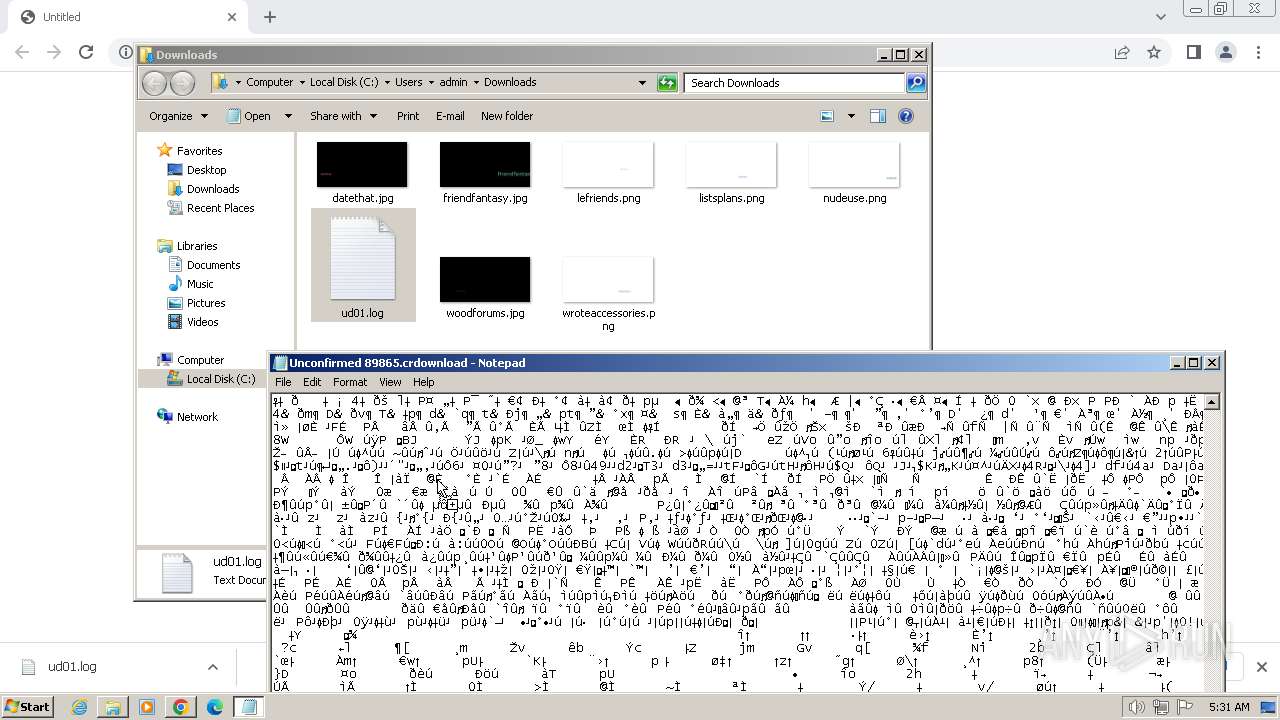Open the Chrome side panel icon
Screen dimensions: 1280x720
coord(1193,52)
